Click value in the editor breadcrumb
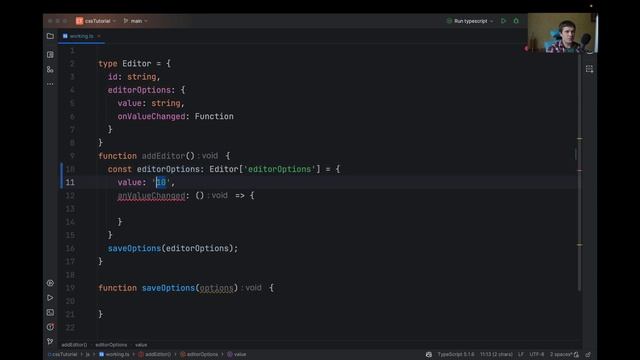 (141, 345)
